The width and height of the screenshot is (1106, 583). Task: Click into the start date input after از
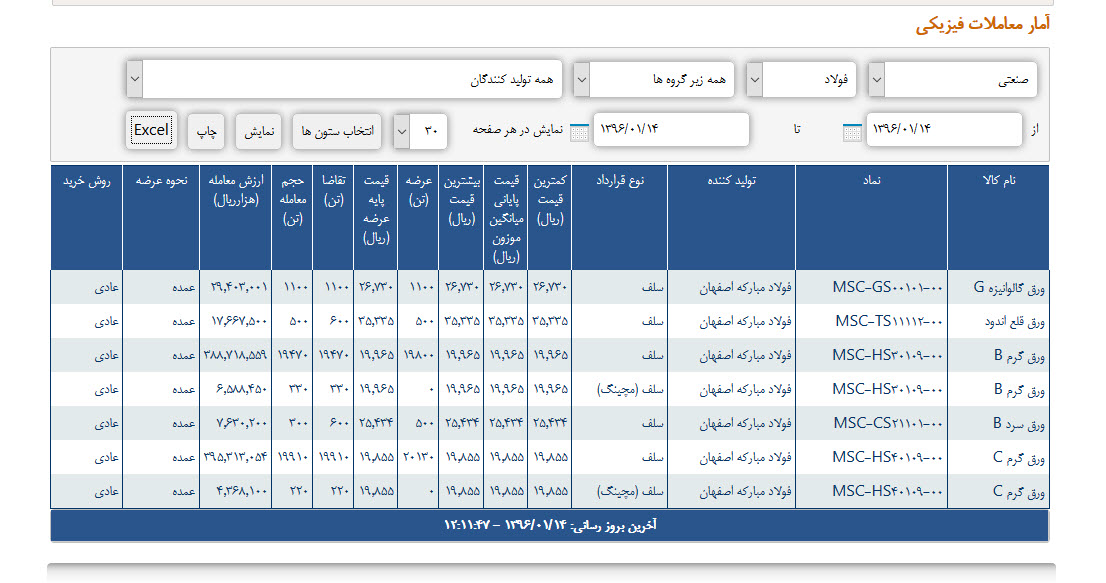click(943, 129)
